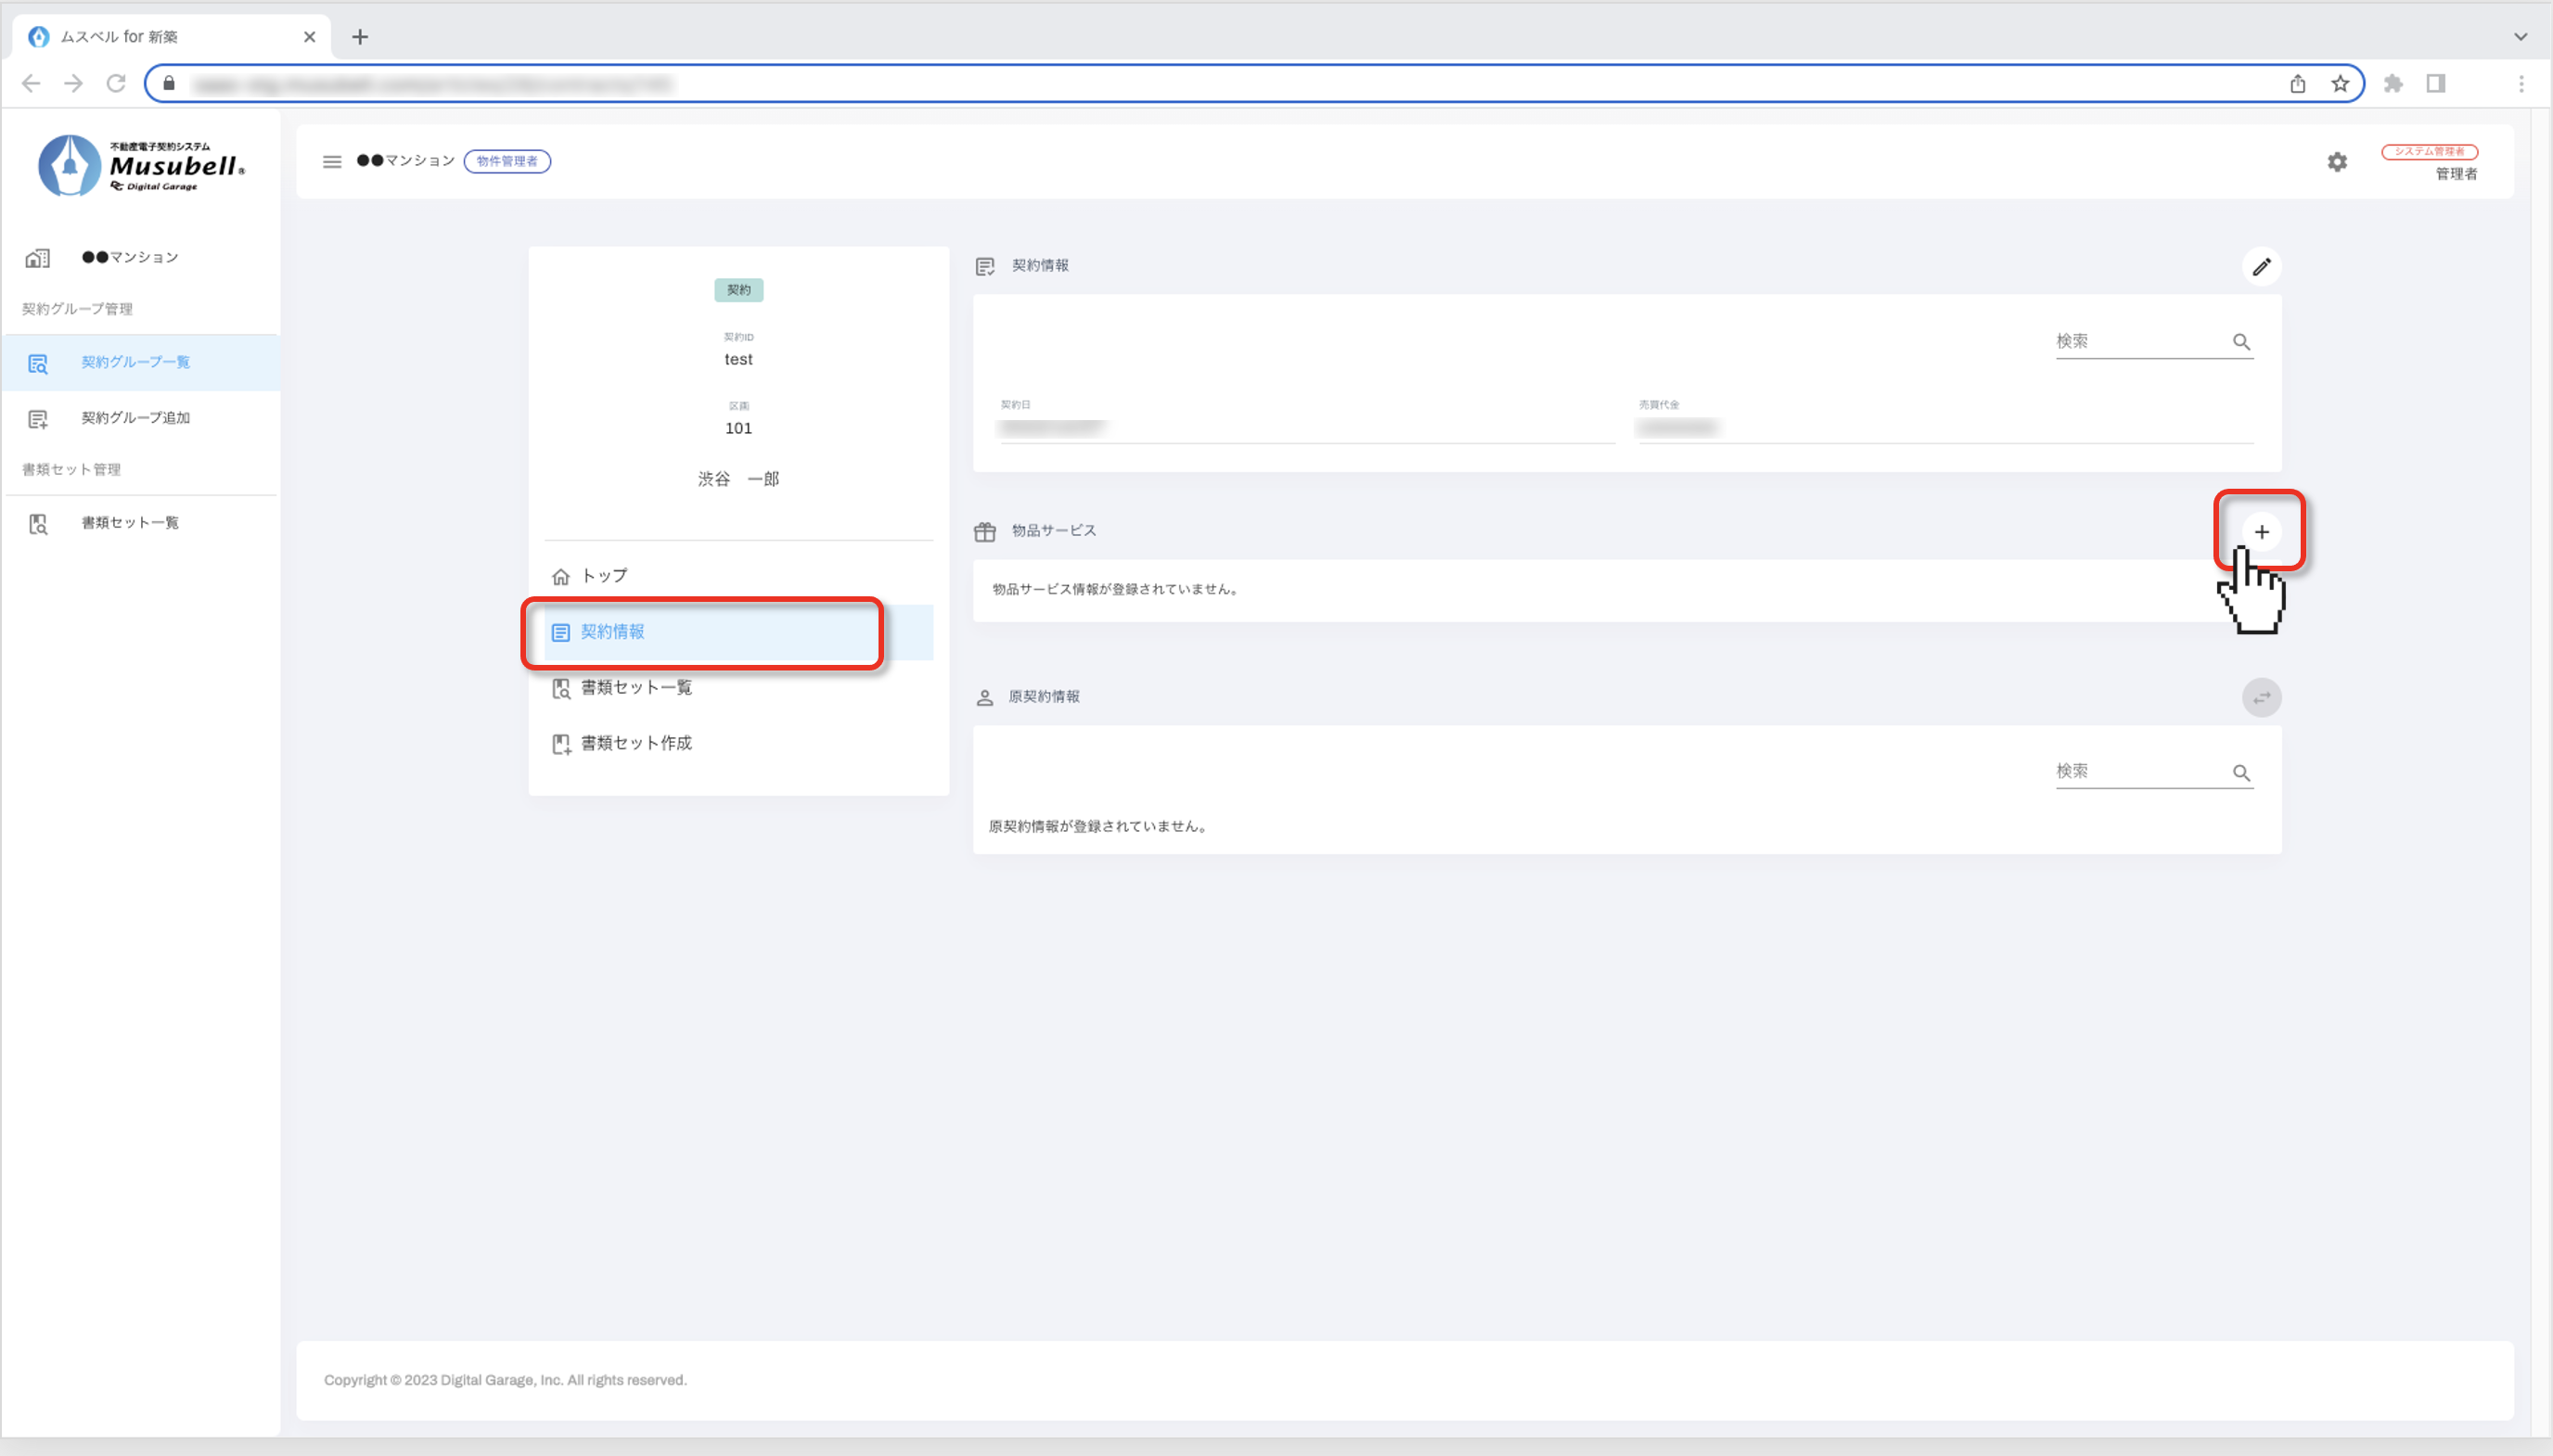Image resolution: width=2553 pixels, height=1456 pixels.
Task: Bookmark page with star icon
Action: (x=2340, y=84)
